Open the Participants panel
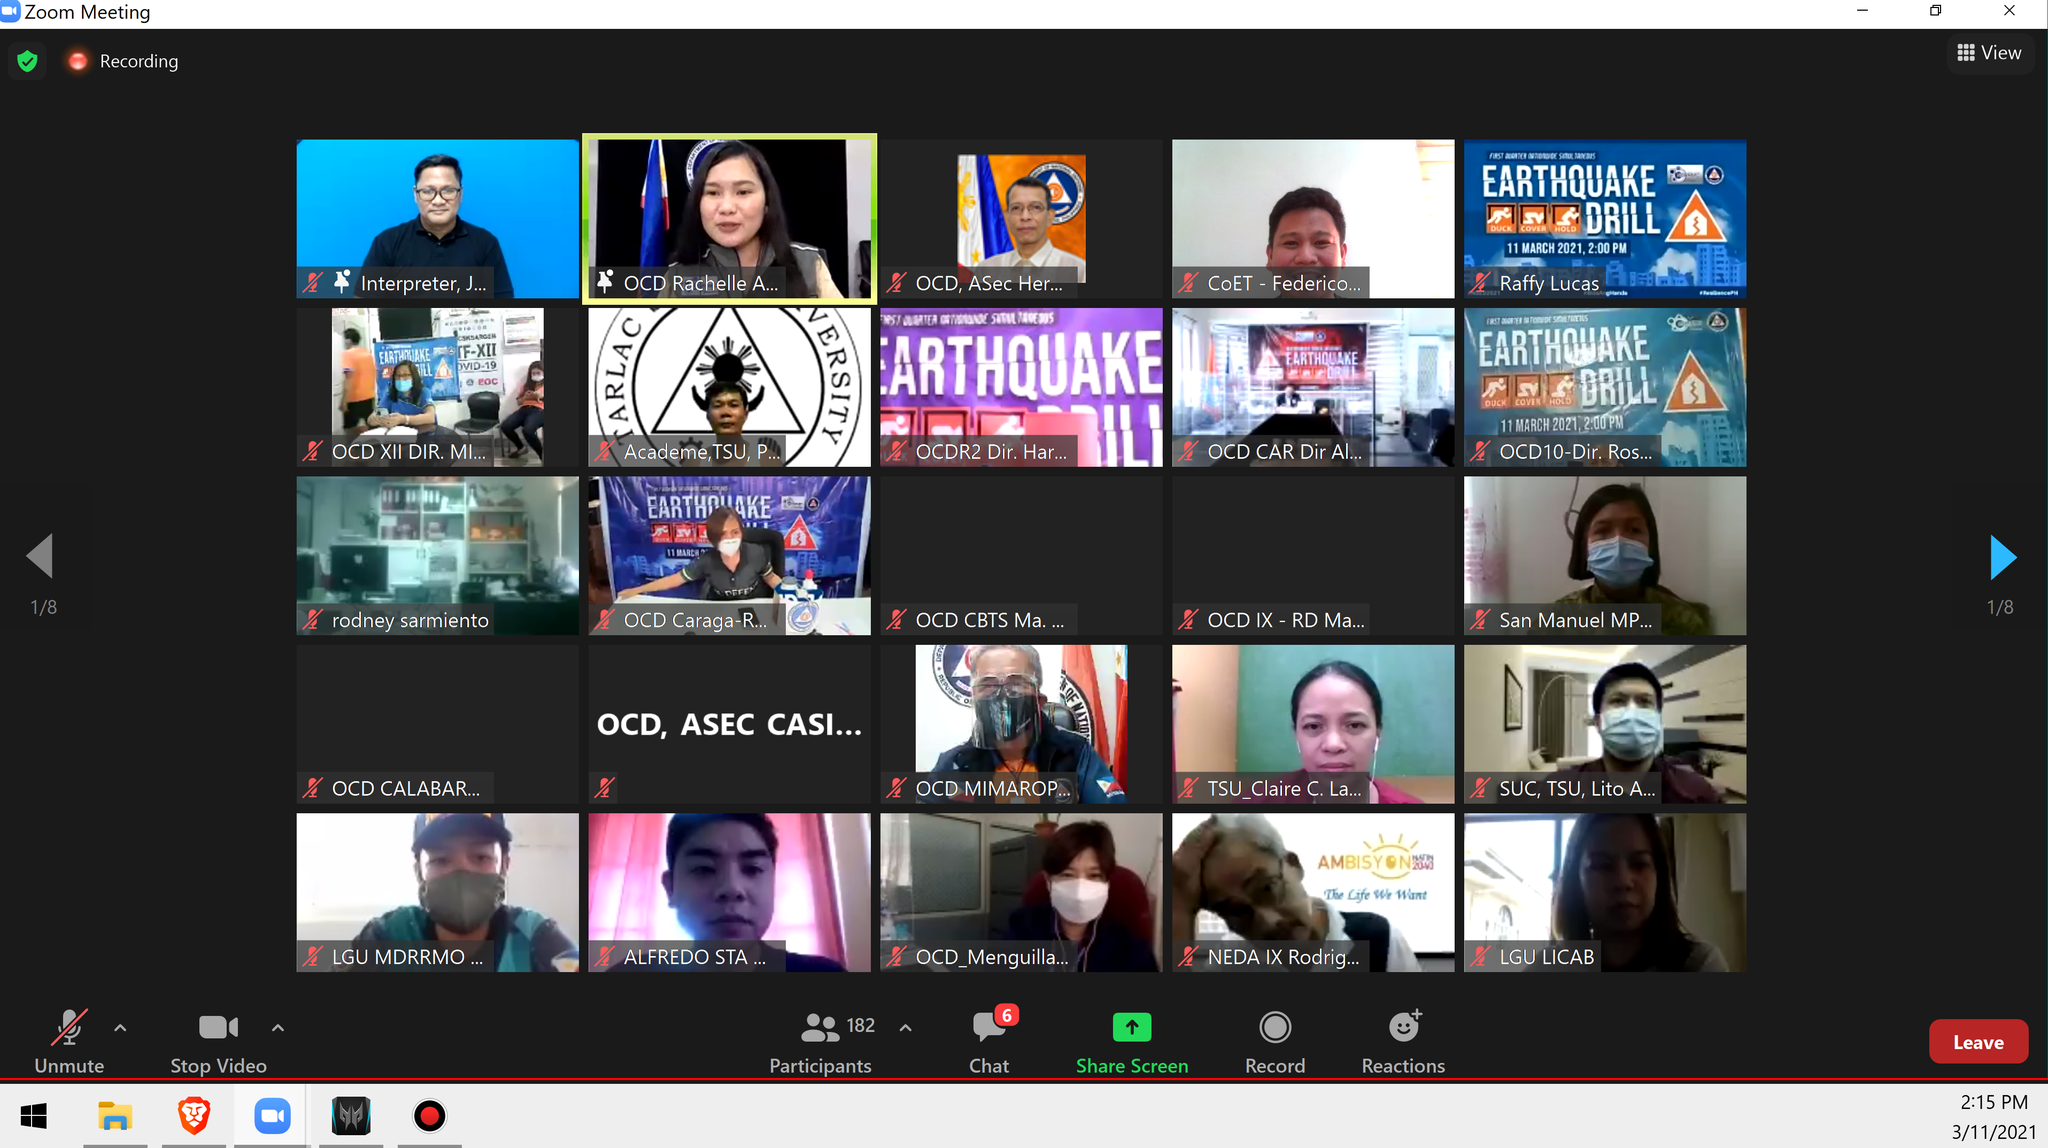 point(821,1042)
